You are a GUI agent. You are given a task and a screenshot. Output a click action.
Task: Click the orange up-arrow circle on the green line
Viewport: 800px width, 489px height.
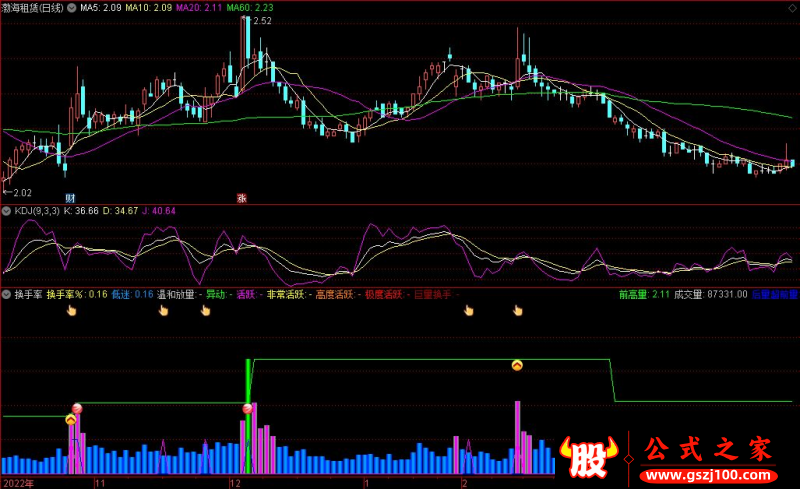tap(517, 366)
